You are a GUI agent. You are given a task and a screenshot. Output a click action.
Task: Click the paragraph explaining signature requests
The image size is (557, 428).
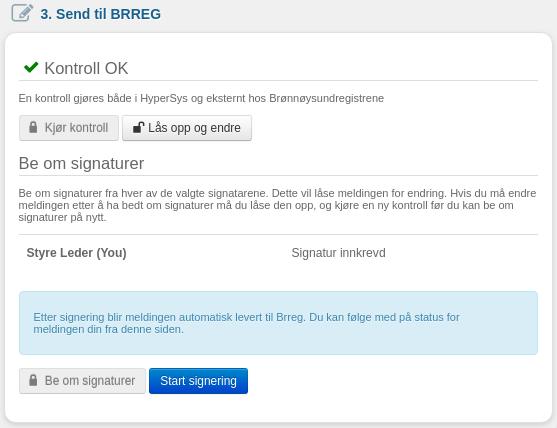point(277,205)
